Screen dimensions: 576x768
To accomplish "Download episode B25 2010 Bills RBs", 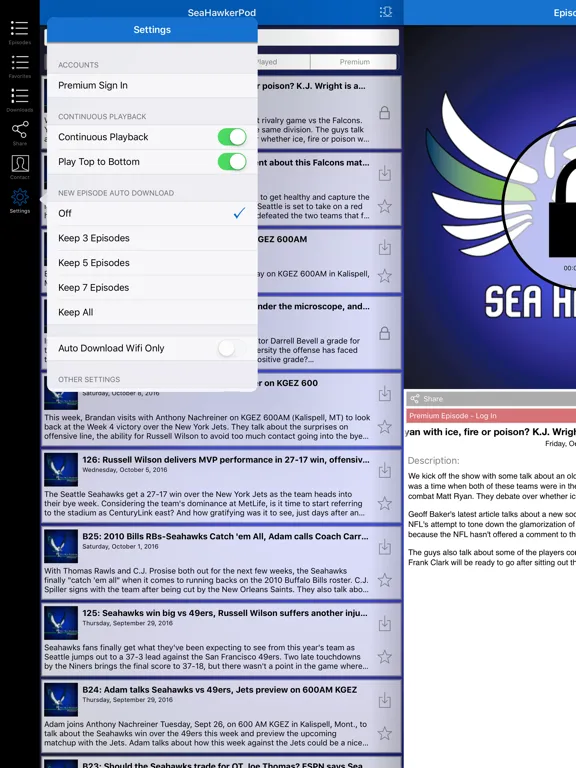I will tap(384, 547).
